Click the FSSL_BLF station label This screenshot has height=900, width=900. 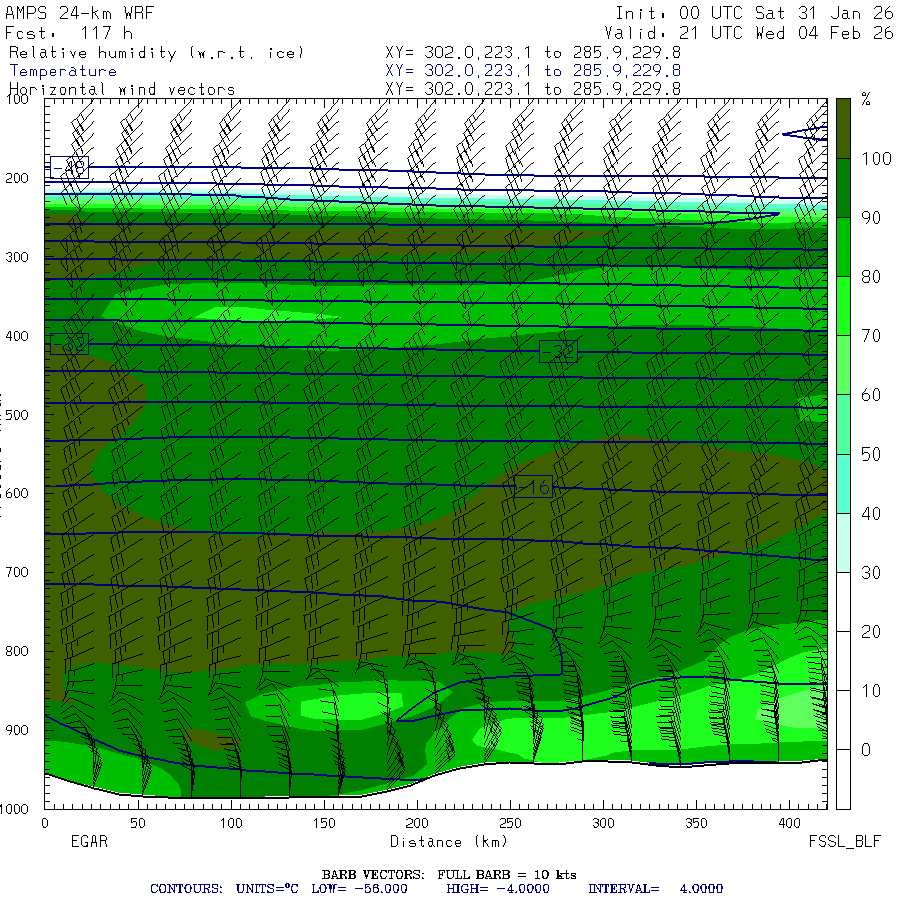pos(845,842)
